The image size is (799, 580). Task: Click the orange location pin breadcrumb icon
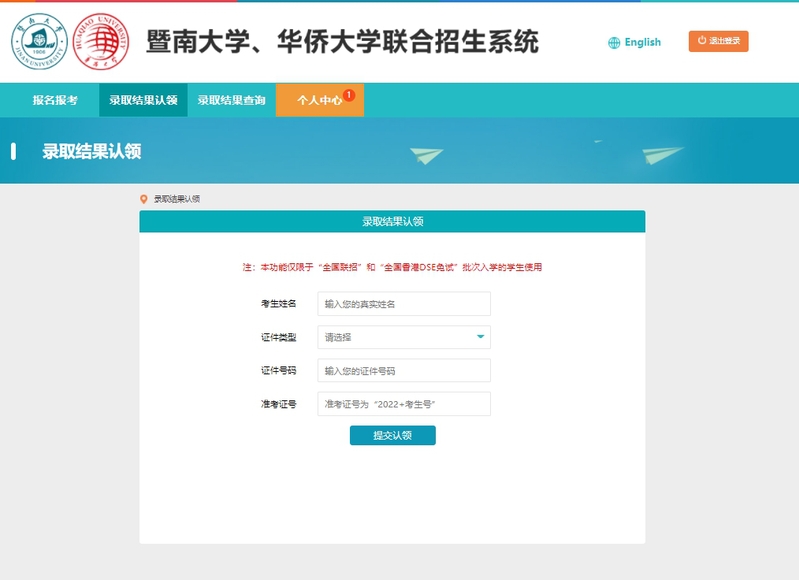(144, 199)
